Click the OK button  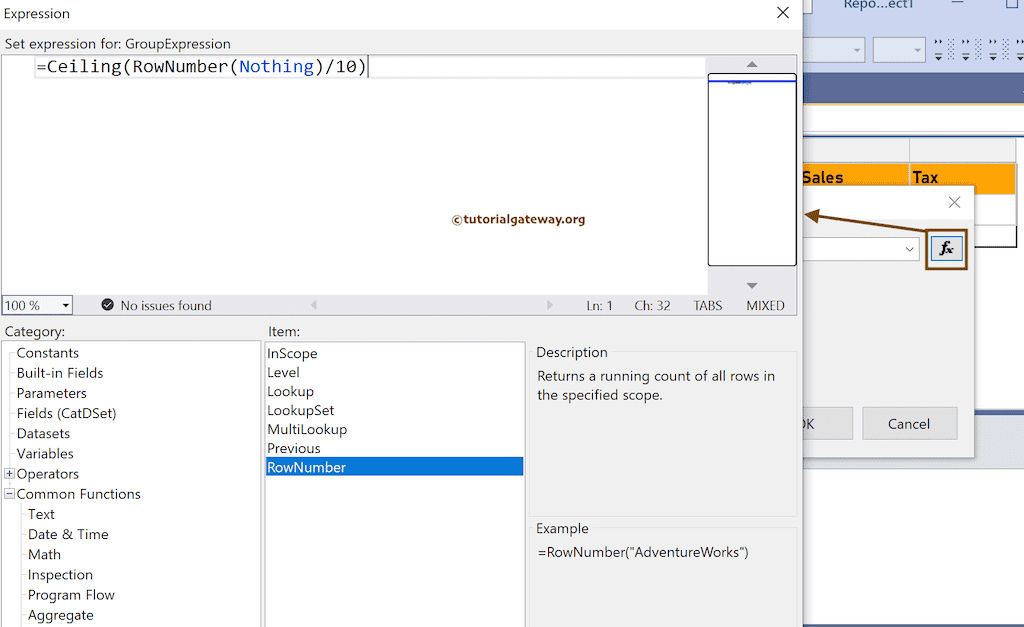pos(828,423)
